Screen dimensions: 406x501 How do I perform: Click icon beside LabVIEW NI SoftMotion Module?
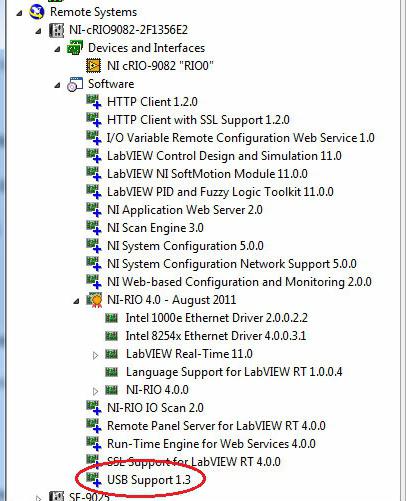(x=94, y=174)
